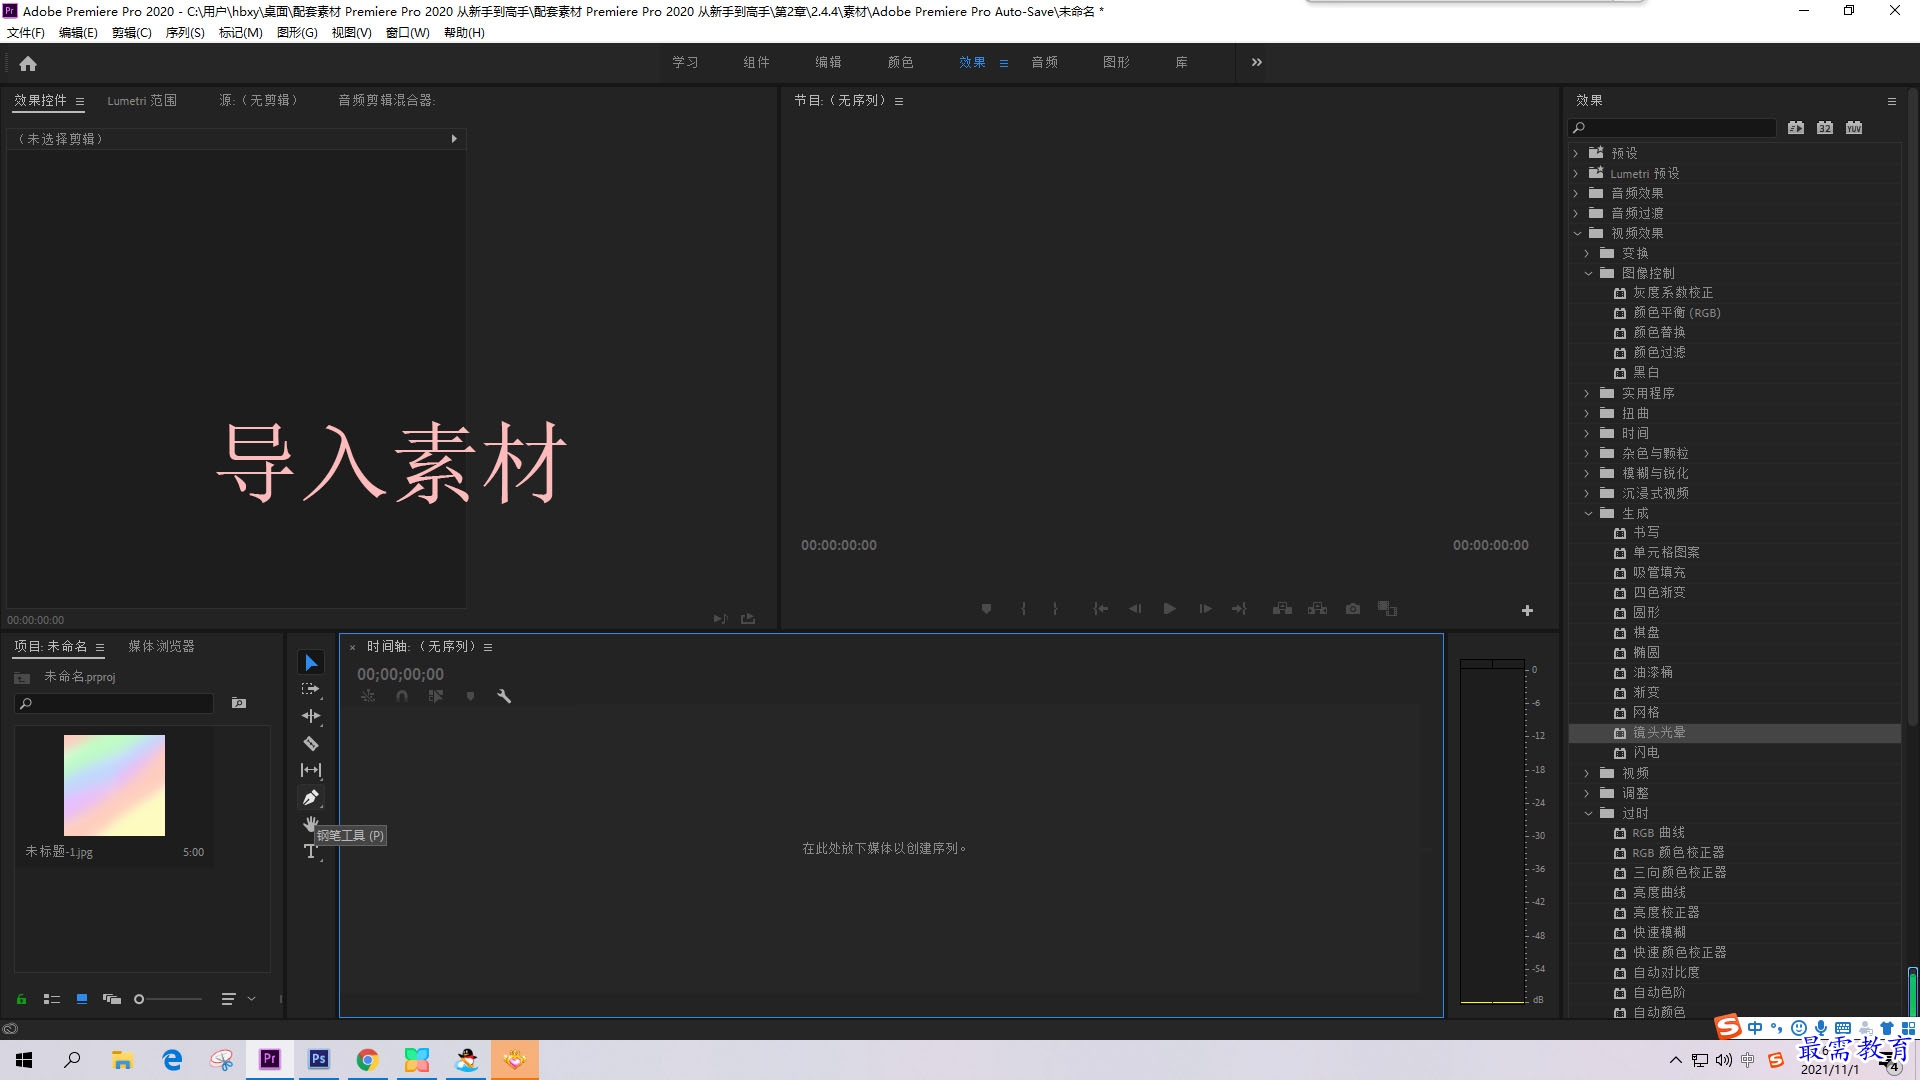The width and height of the screenshot is (1920, 1080).
Task: Open the 剪辑(C) menu
Action: 132,33
